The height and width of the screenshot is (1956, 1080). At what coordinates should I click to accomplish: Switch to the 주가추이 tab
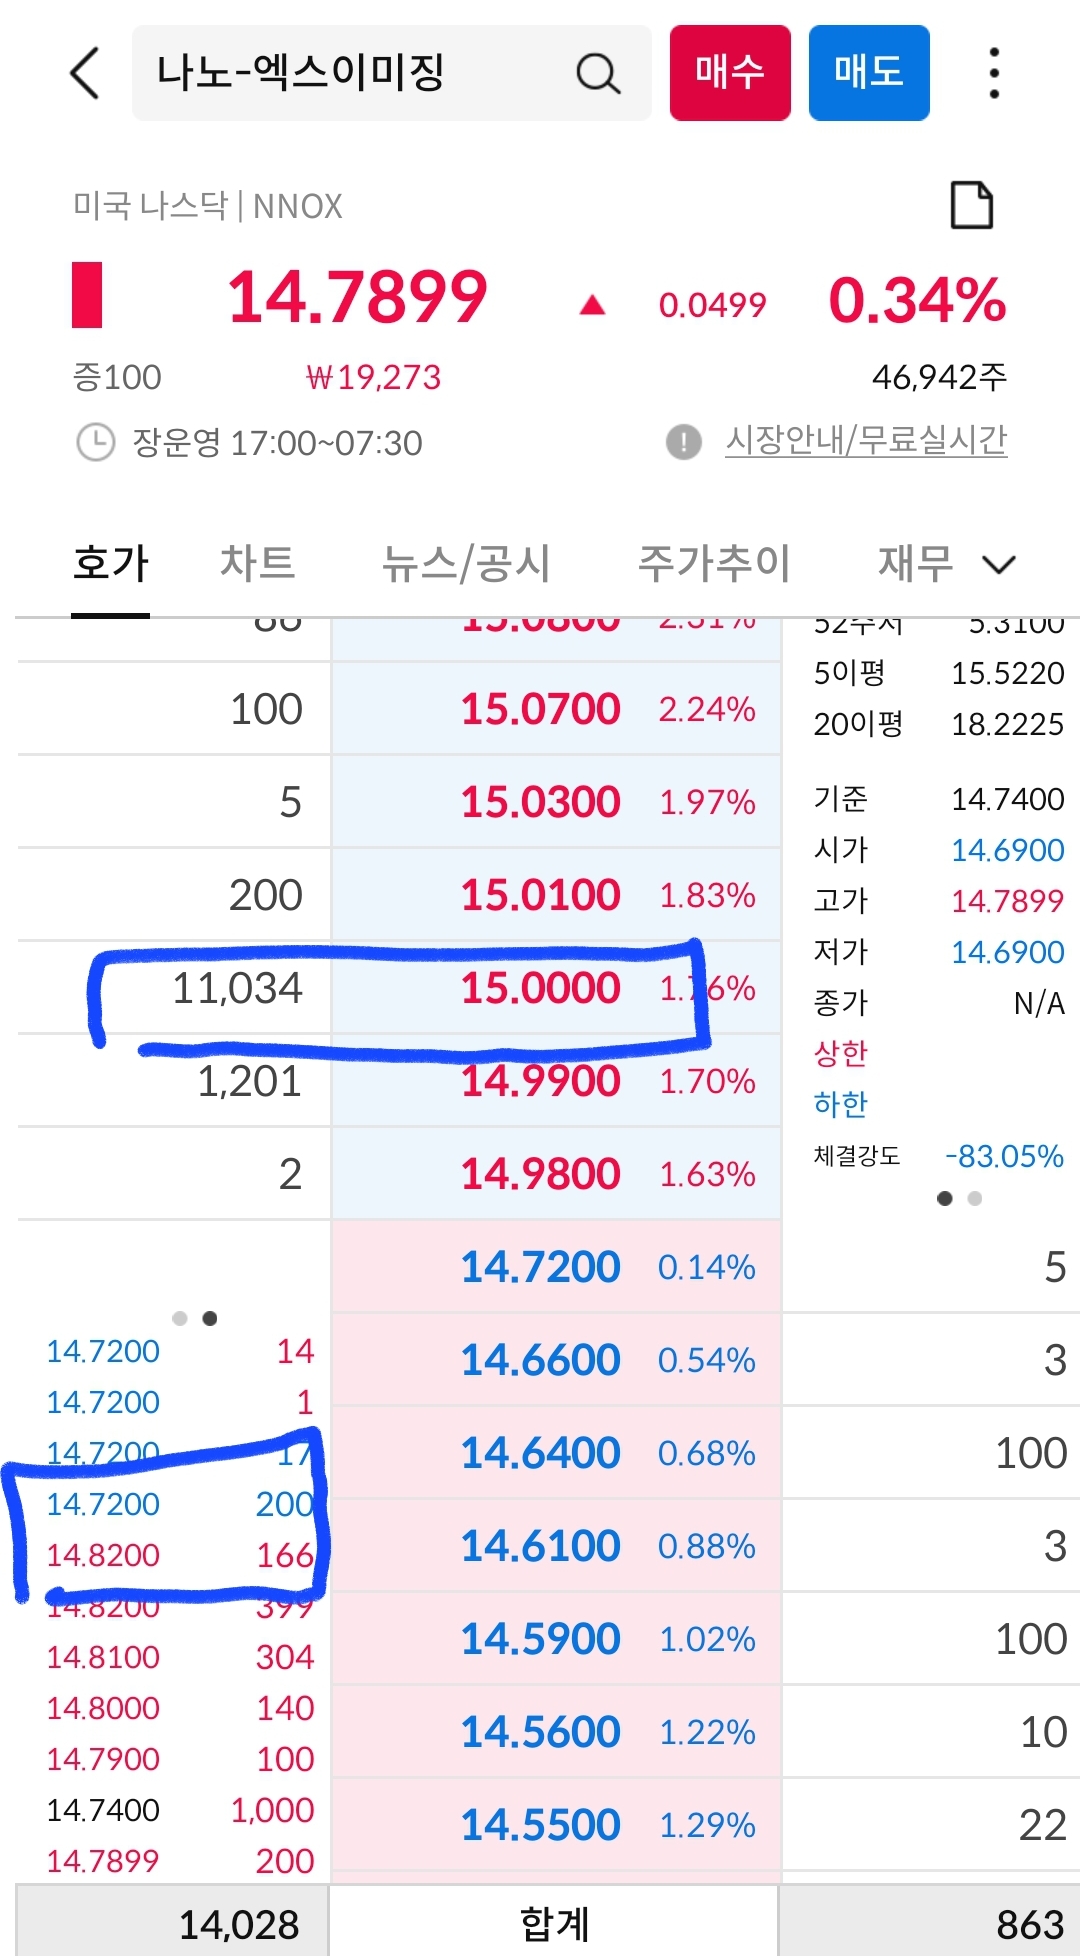(x=714, y=563)
